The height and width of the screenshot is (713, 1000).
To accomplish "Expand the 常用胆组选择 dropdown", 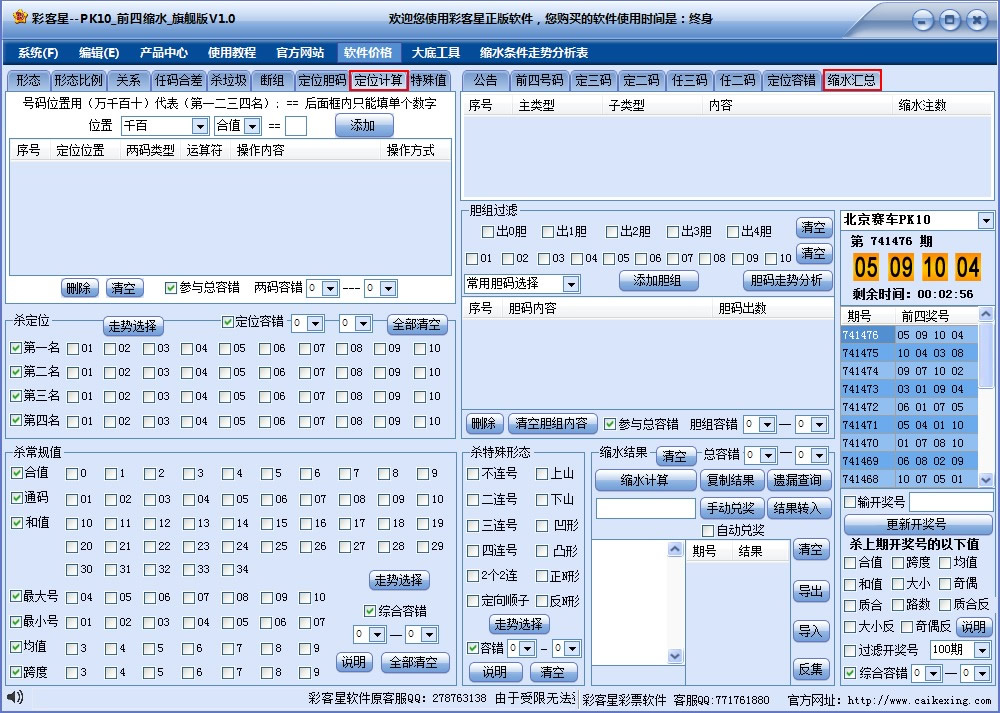I will (571, 282).
